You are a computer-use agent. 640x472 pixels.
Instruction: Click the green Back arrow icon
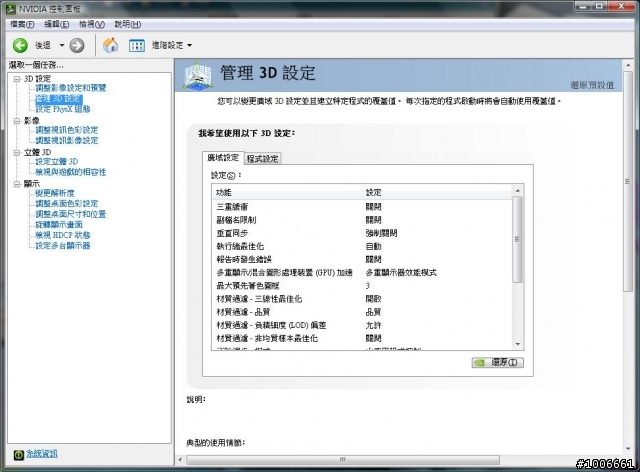point(20,45)
